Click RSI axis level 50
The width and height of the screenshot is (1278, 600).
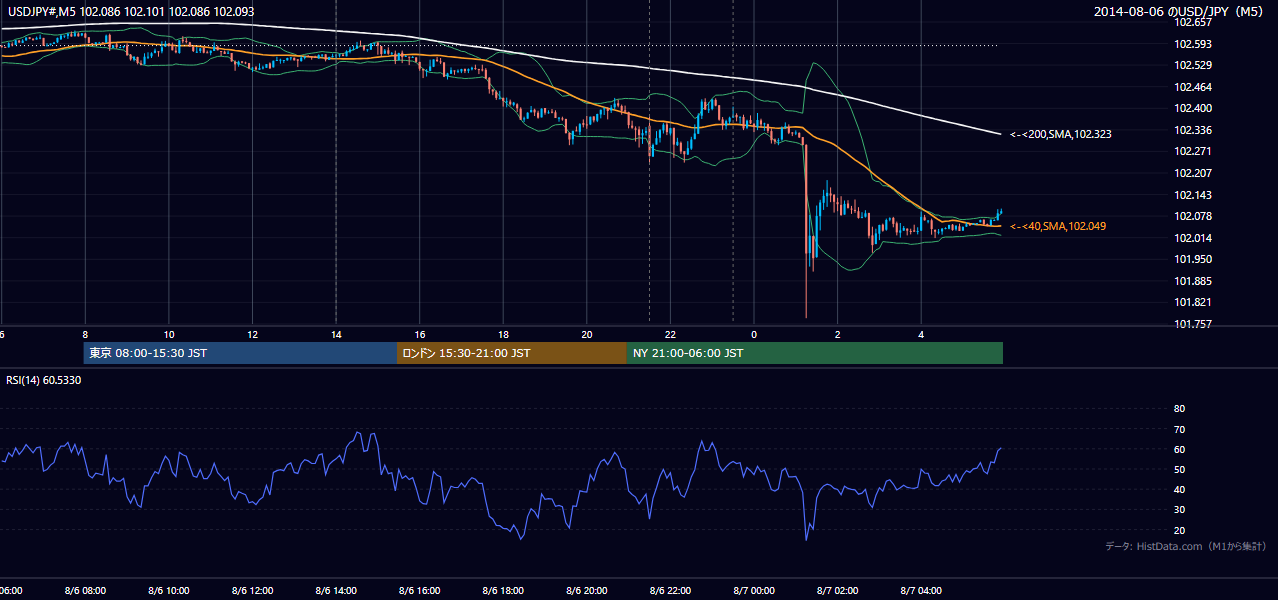point(1179,469)
